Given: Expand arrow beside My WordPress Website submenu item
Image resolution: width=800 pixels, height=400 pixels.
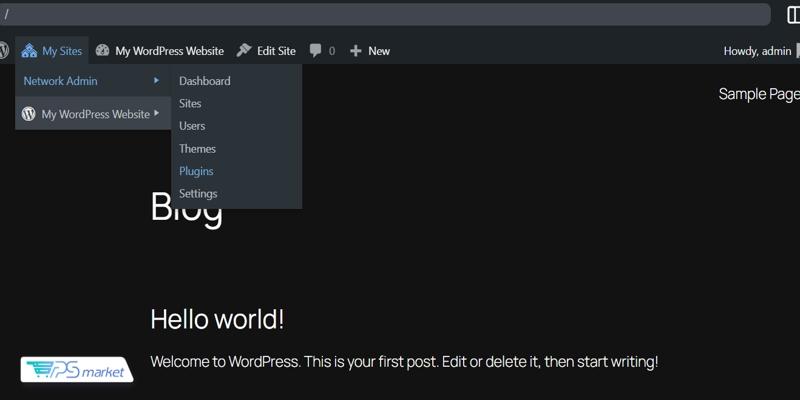Looking at the screenshot, I should coord(157,114).
